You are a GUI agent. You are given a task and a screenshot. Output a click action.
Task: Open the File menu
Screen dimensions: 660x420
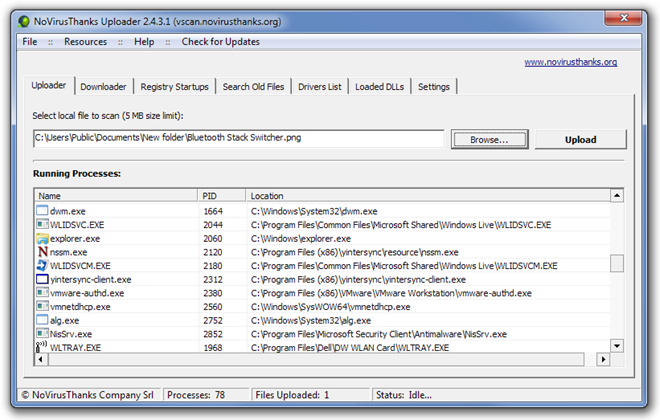pos(29,42)
